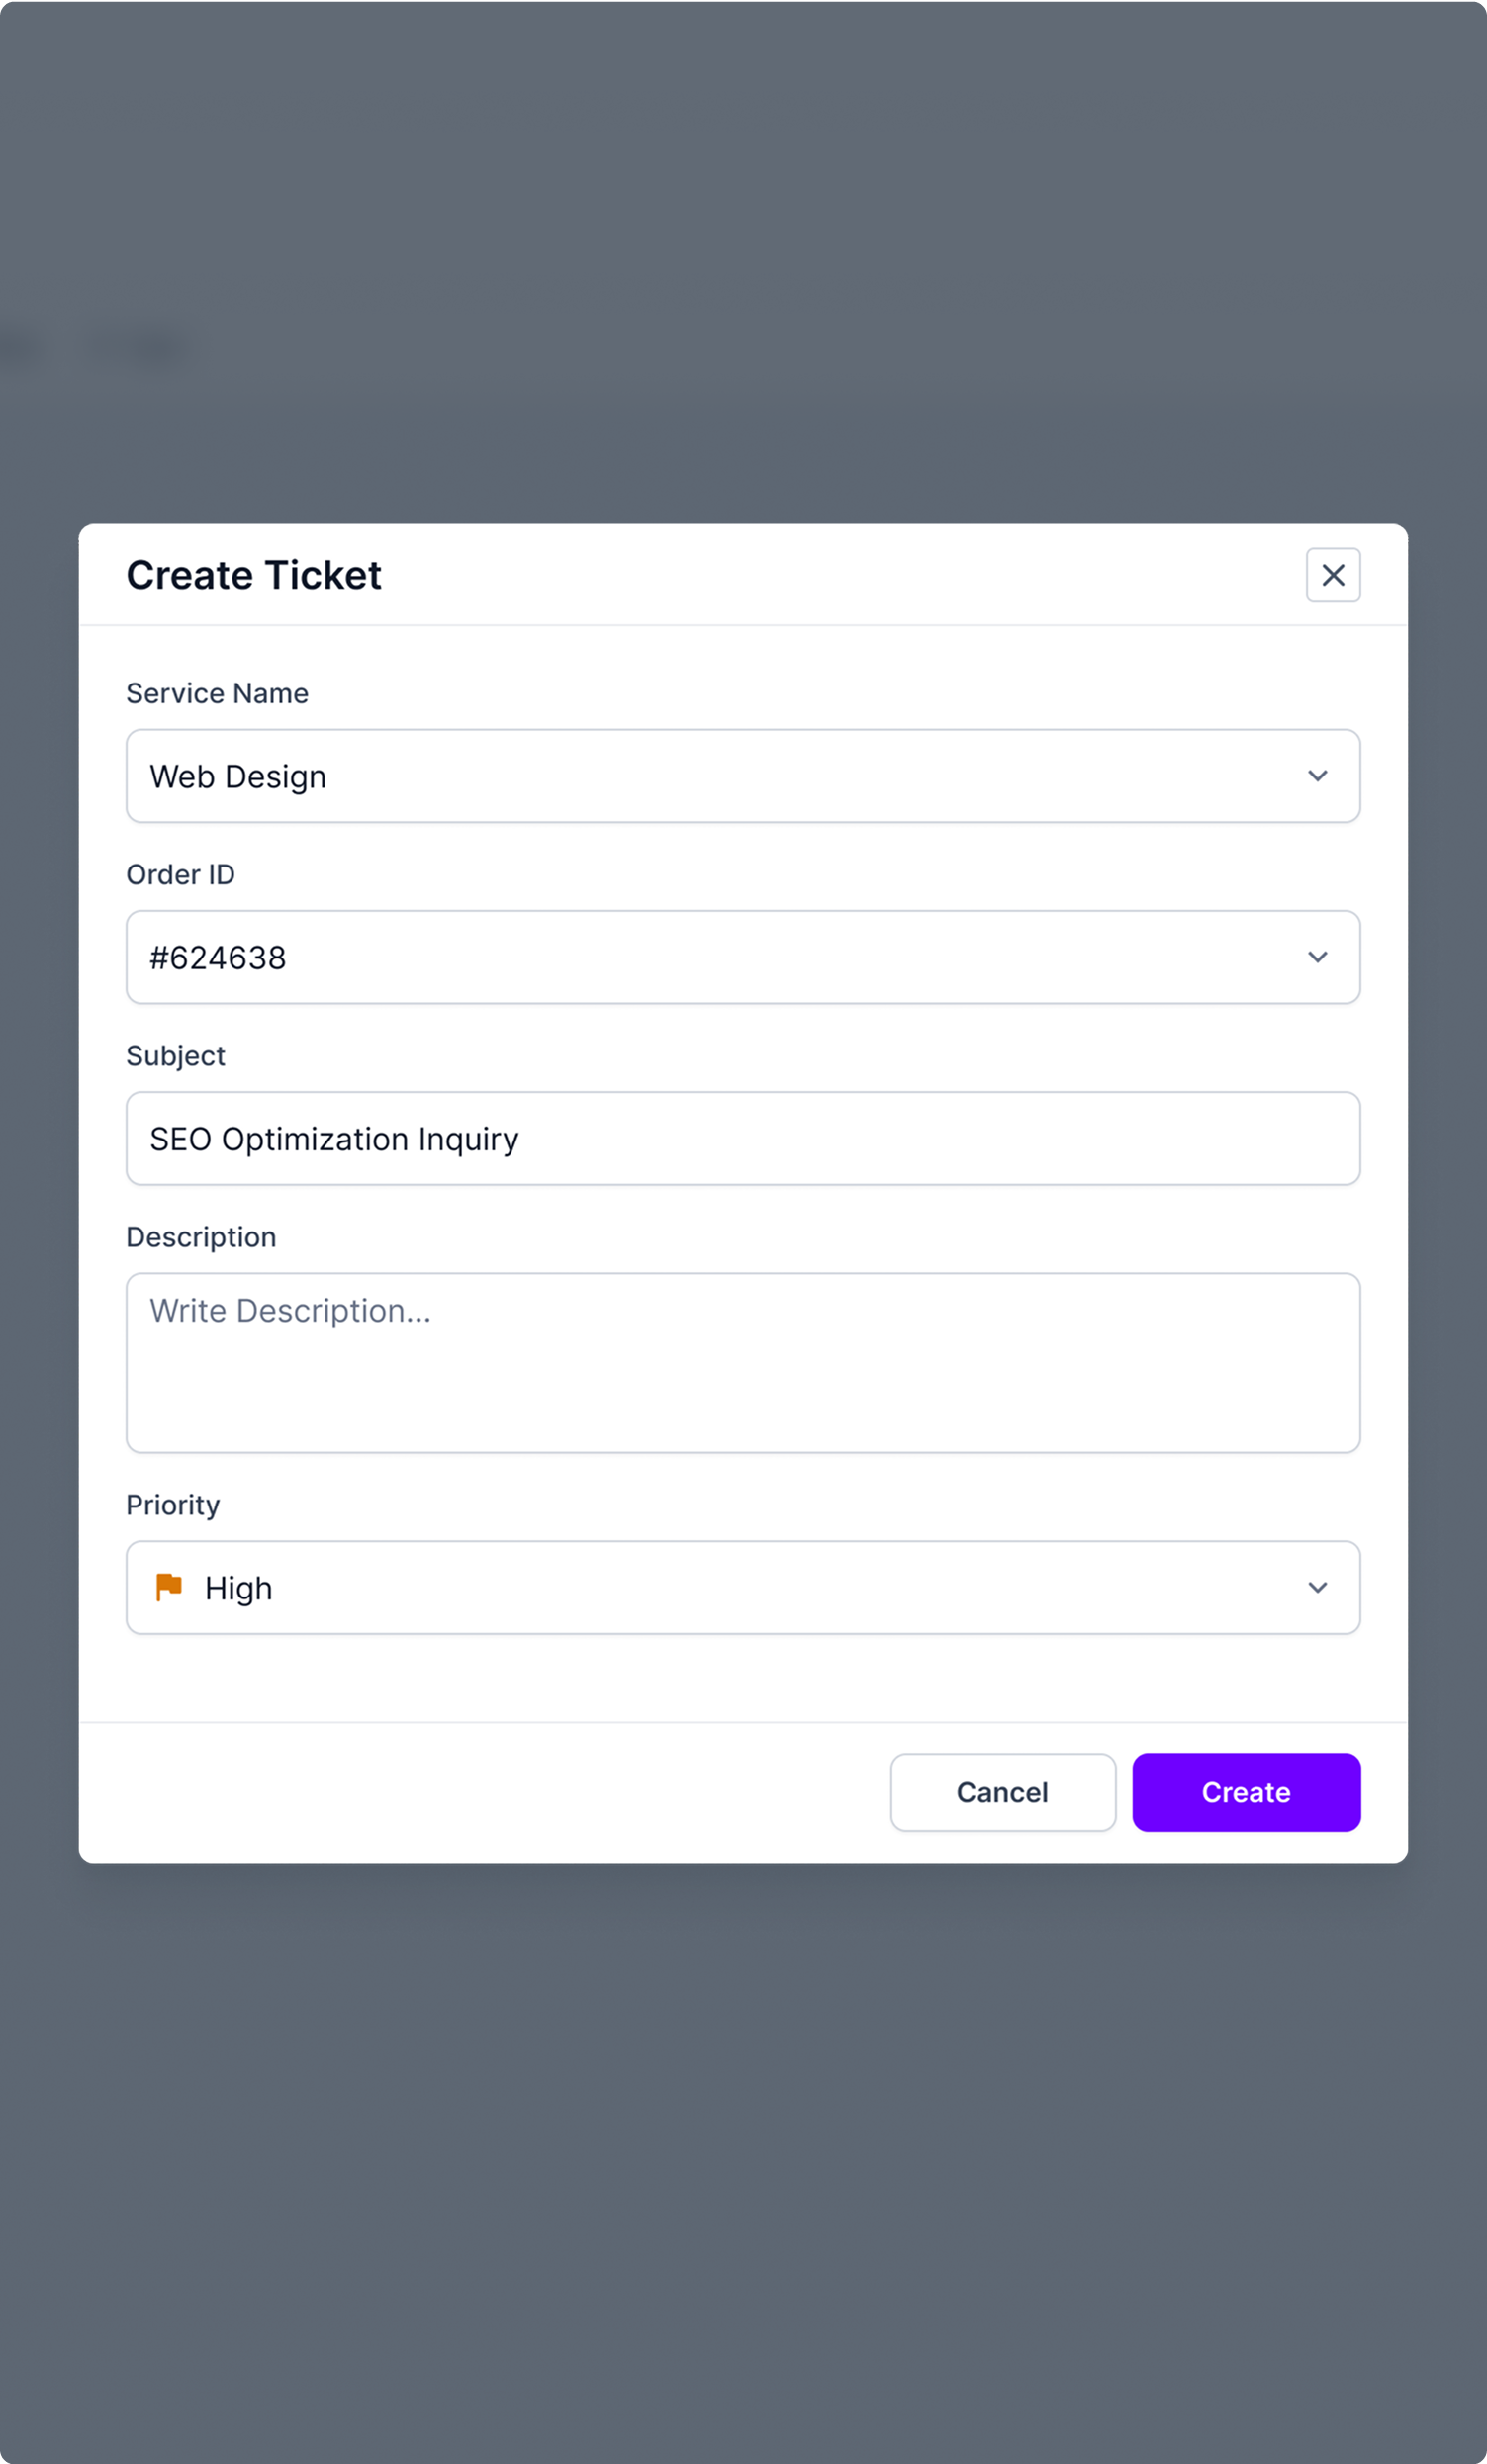Click into the Write Description text area
This screenshot has height=2464, width=1487.
(743, 1363)
